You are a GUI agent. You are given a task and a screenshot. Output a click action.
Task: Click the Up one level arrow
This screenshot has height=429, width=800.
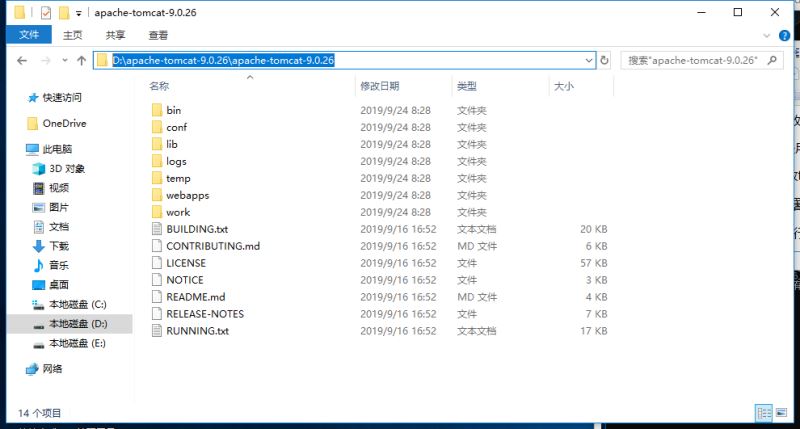[81, 61]
